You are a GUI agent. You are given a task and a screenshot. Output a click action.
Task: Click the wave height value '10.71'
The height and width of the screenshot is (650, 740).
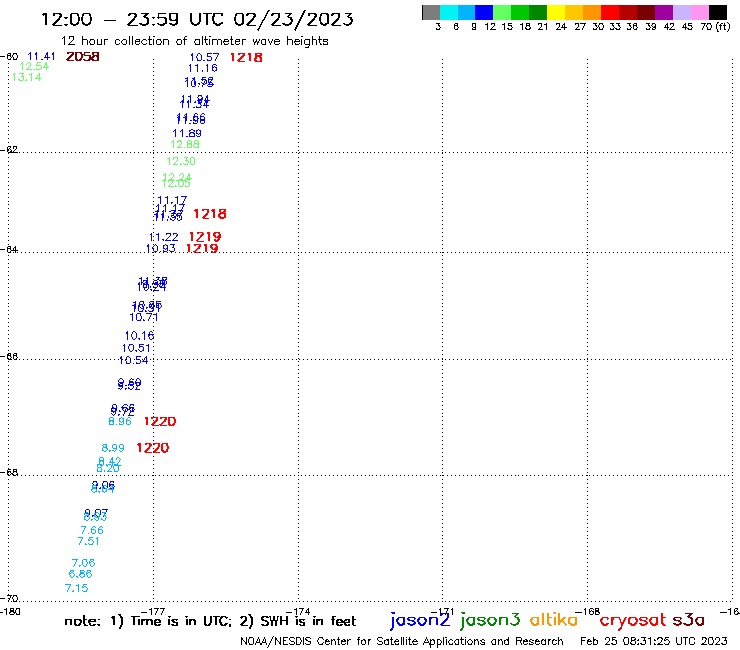pyautogui.click(x=144, y=317)
